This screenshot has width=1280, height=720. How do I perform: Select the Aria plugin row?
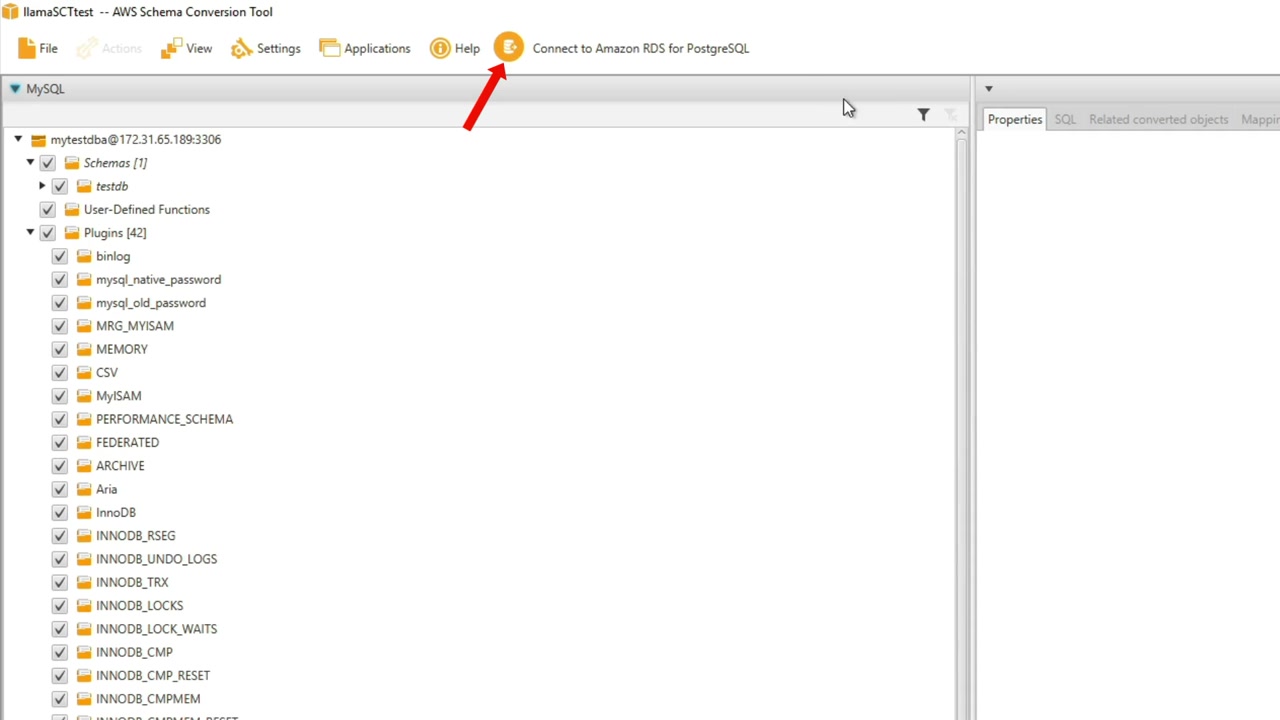click(106, 489)
